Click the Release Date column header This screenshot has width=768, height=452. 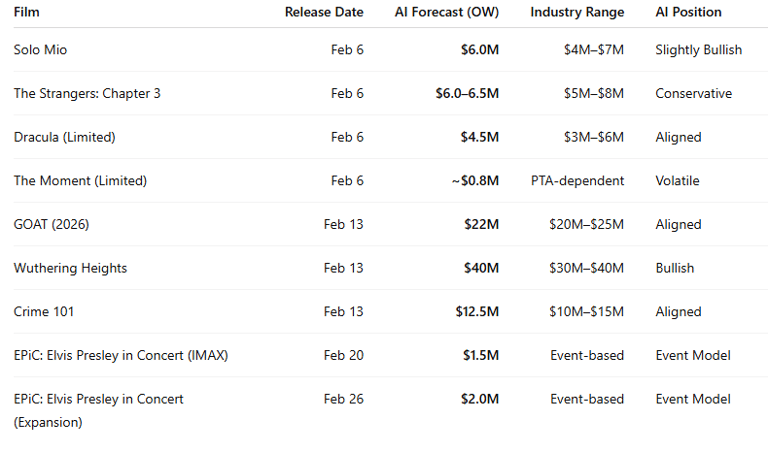pyautogui.click(x=324, y=12)
